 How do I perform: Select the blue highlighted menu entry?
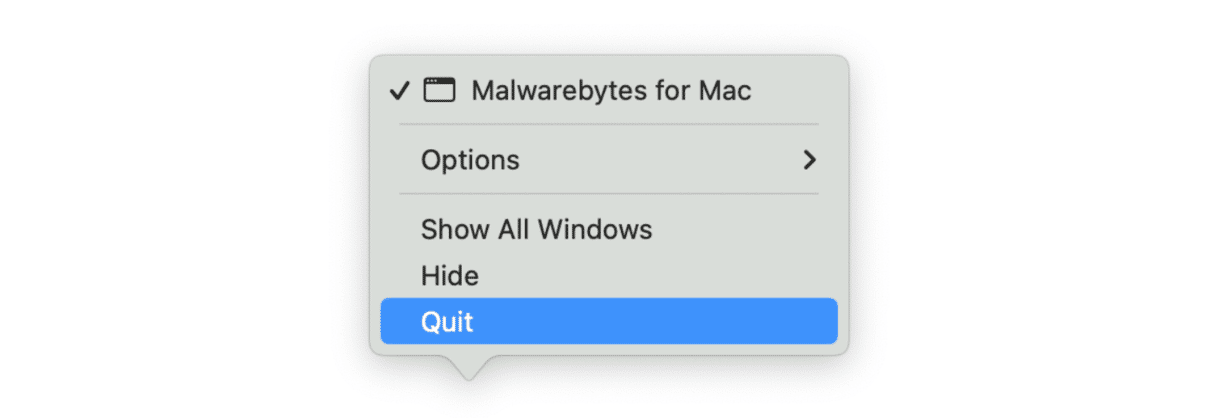608,322
